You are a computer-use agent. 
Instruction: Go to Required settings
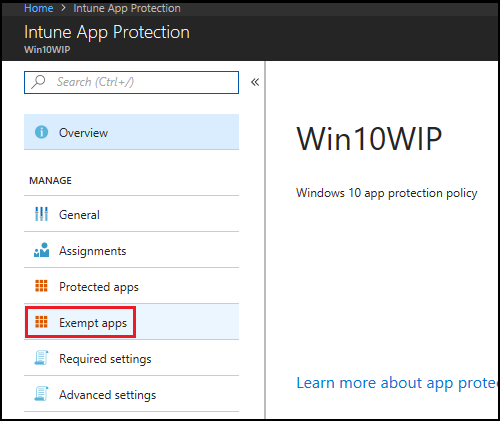click(131, 358)
